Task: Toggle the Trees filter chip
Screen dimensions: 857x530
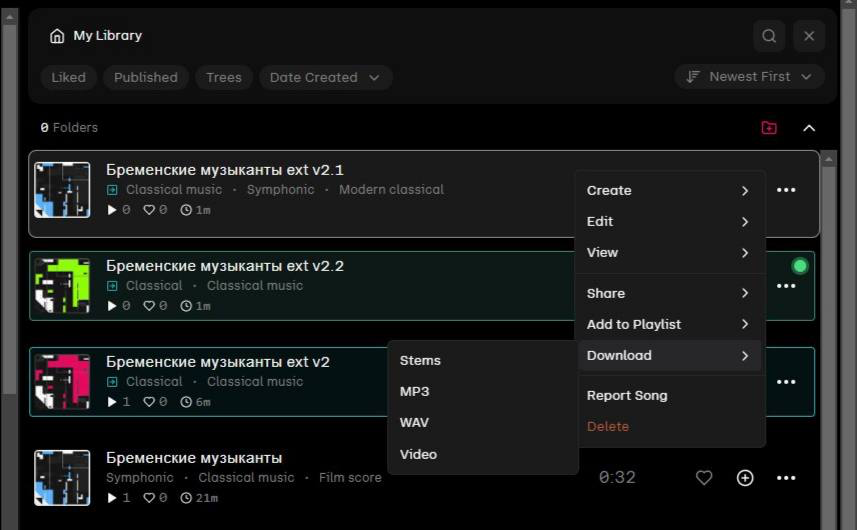Action: pyautogui.click(x=224, y=77)
